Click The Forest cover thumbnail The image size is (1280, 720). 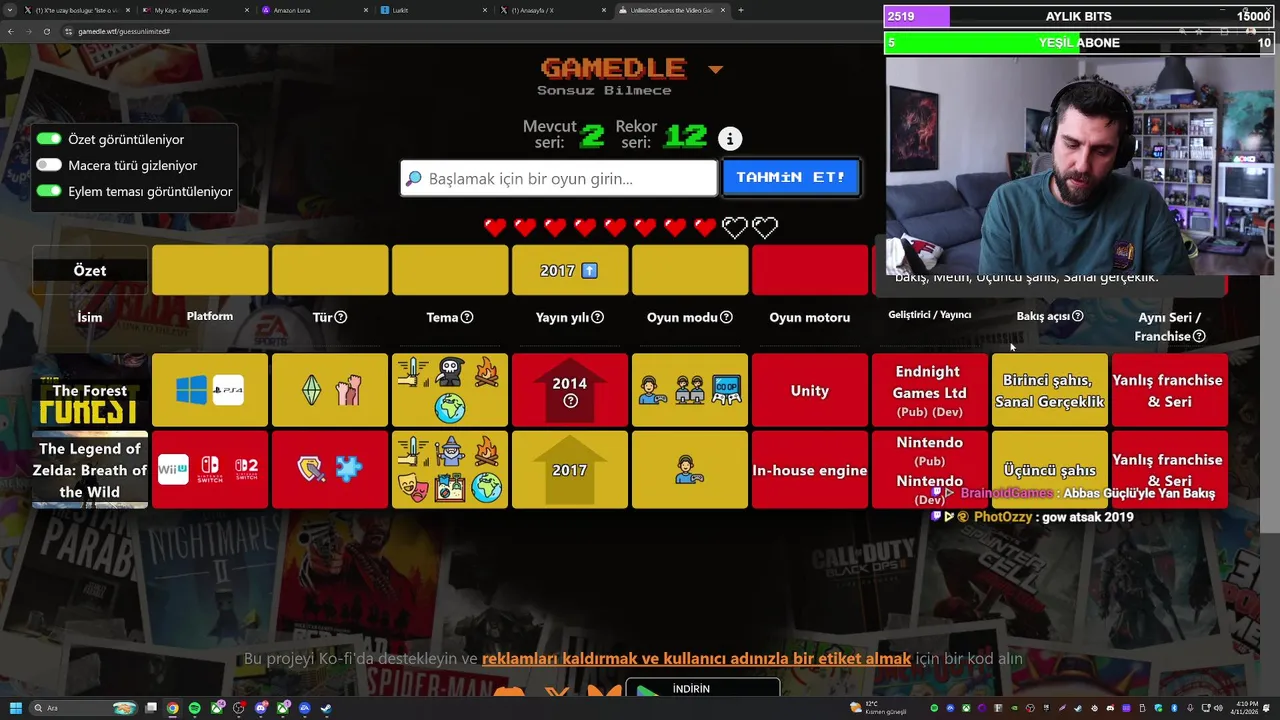(x=90, y=390)
